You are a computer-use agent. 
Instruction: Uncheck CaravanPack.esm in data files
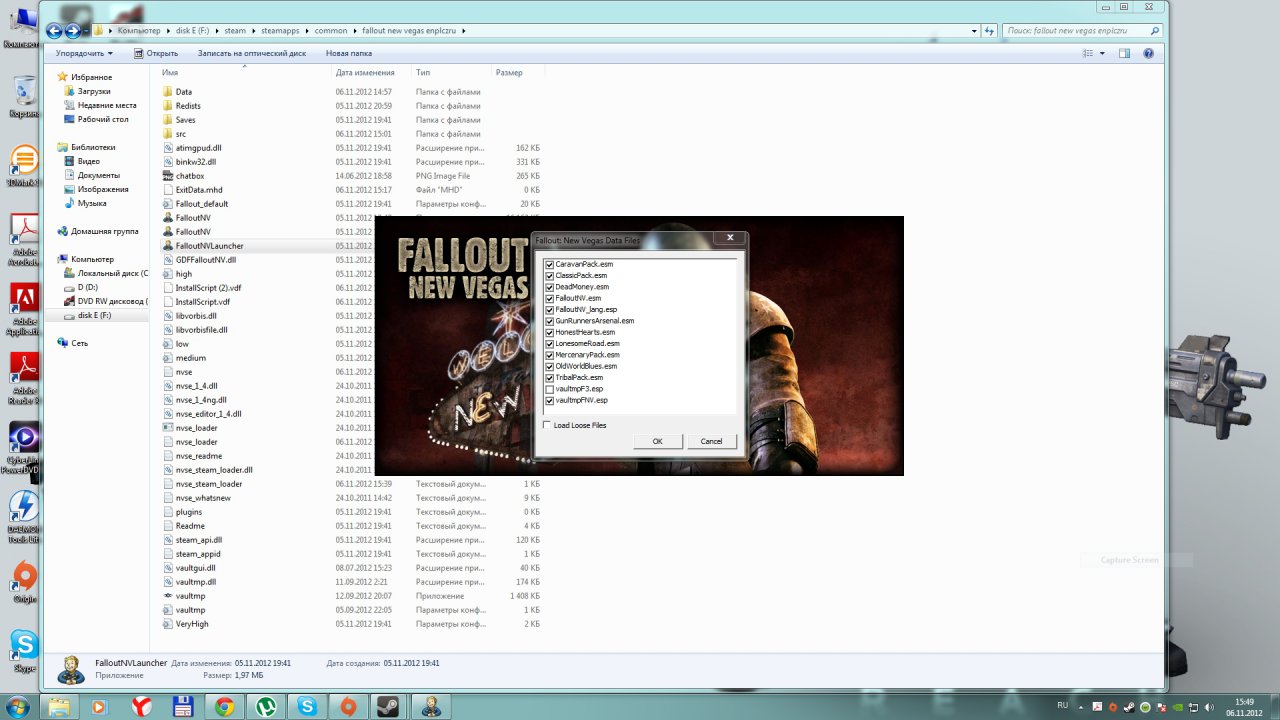pyautogui.click(x=550, y=264)
